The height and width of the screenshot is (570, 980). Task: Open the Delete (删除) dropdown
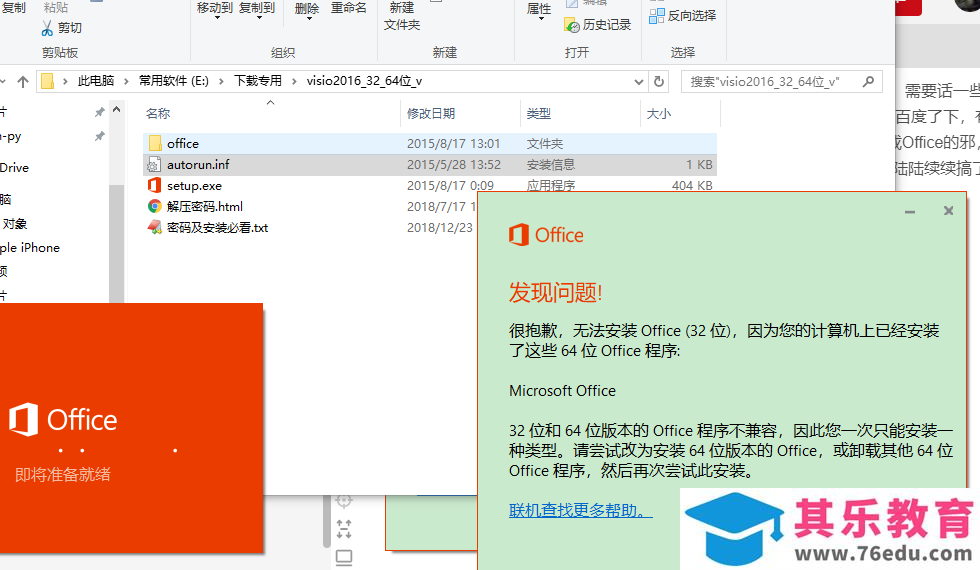[307, 10]
